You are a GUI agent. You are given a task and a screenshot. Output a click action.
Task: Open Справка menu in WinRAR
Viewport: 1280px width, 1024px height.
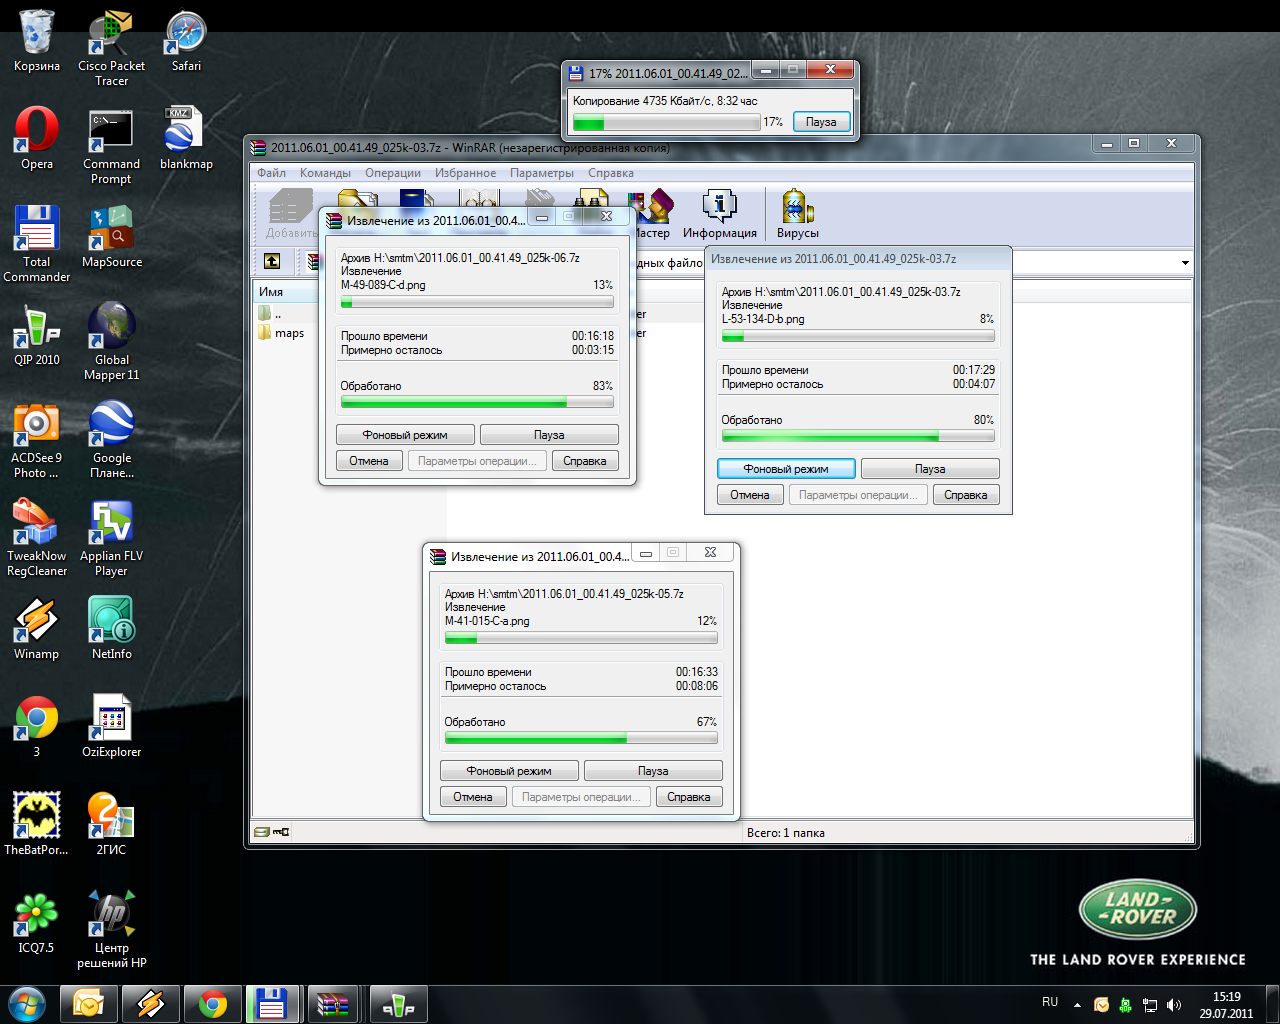[x=611, y=173]
